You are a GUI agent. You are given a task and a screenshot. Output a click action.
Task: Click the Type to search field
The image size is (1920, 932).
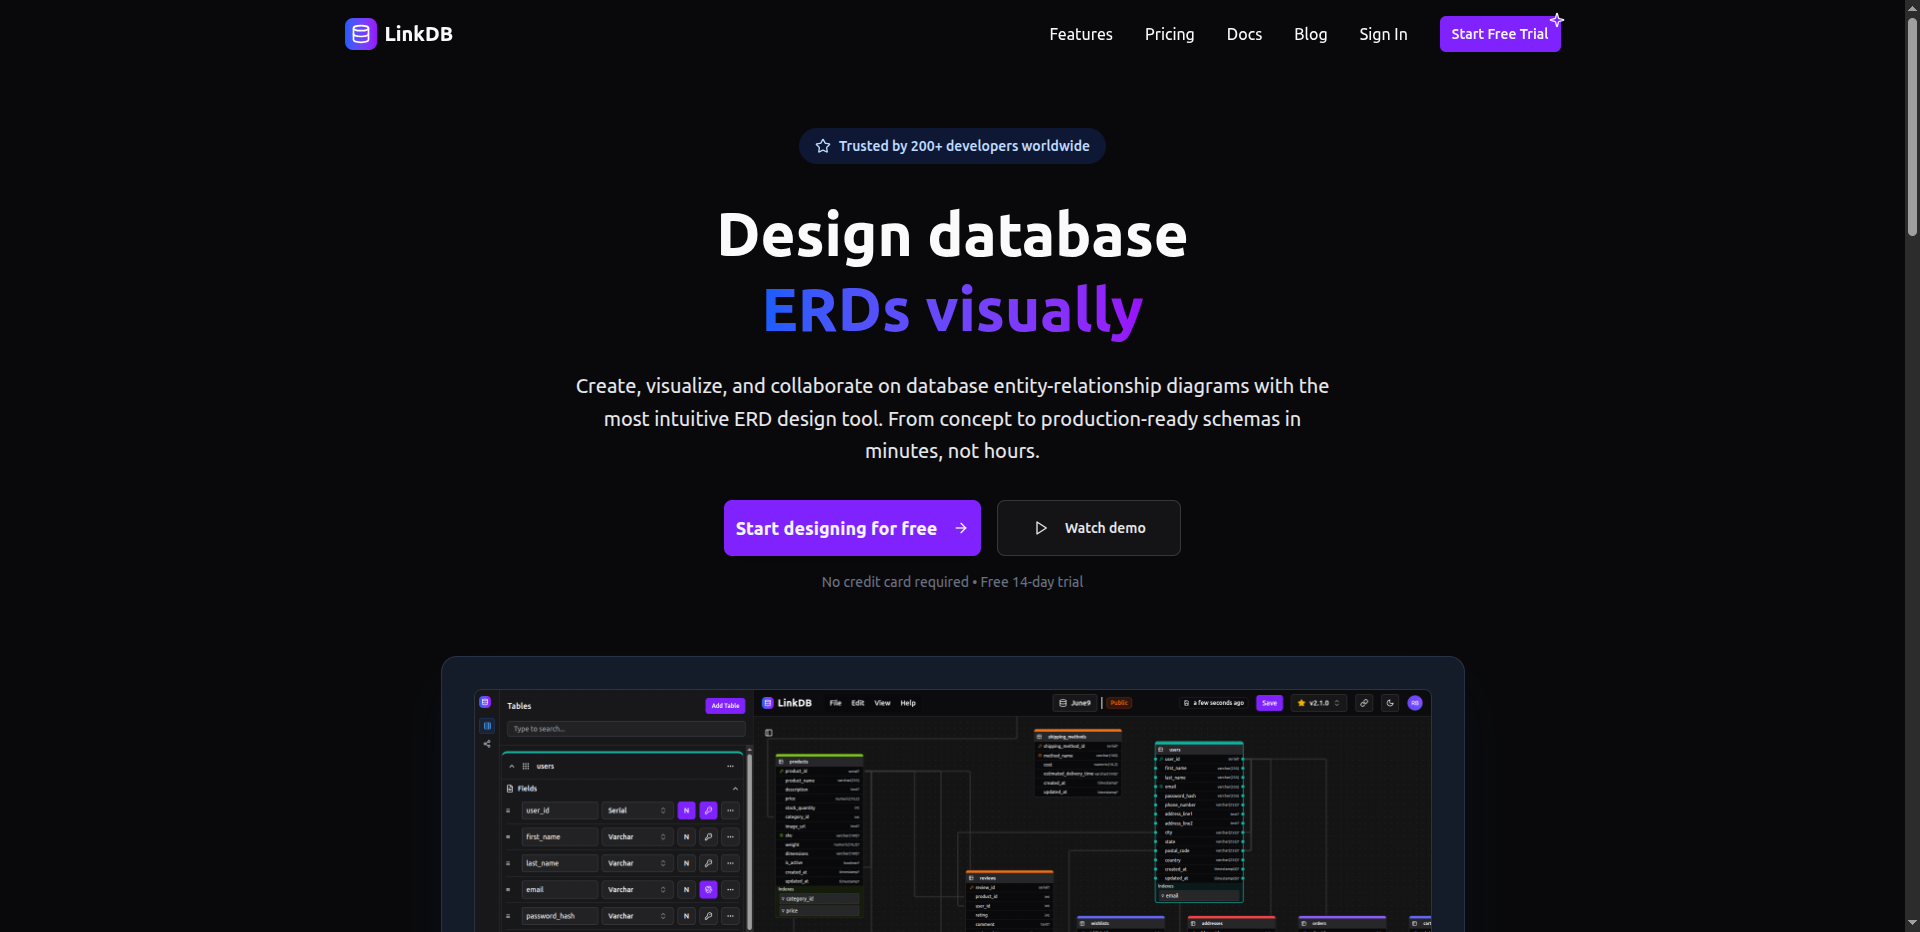(x=625, y=729)
